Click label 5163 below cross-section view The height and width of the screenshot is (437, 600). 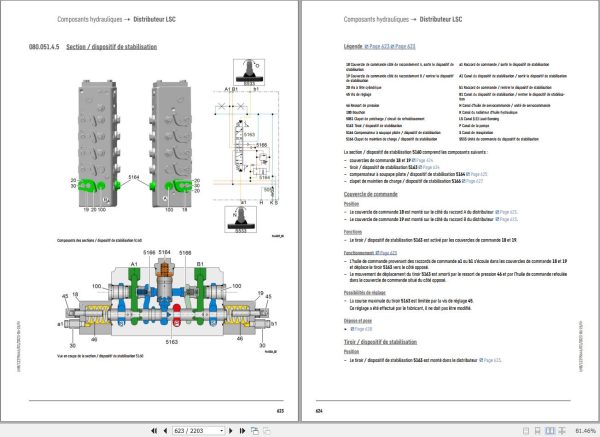point(171,342)
